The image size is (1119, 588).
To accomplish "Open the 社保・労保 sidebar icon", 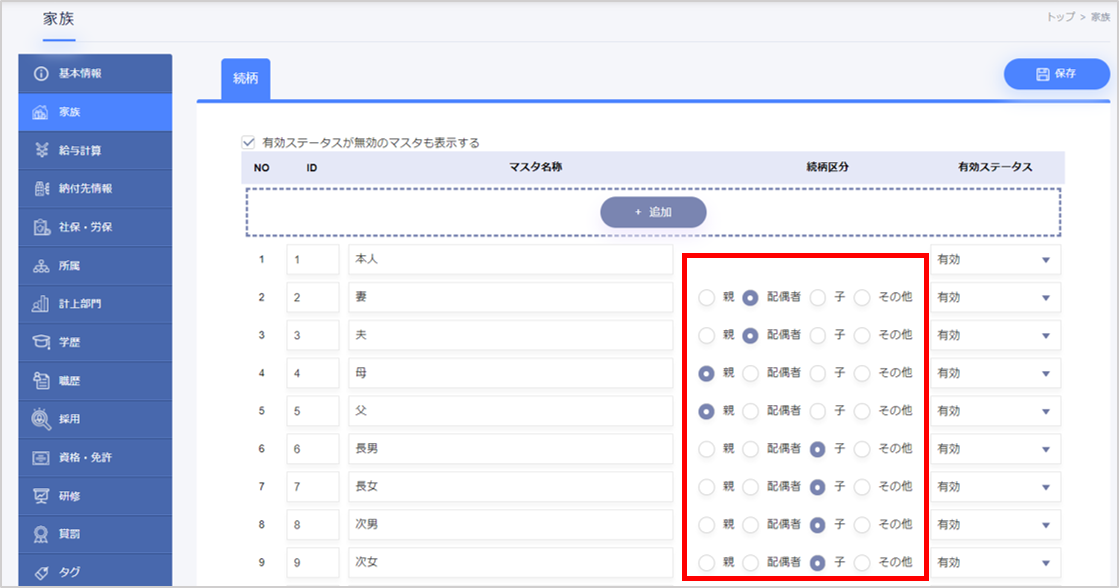I will [42, 227].
